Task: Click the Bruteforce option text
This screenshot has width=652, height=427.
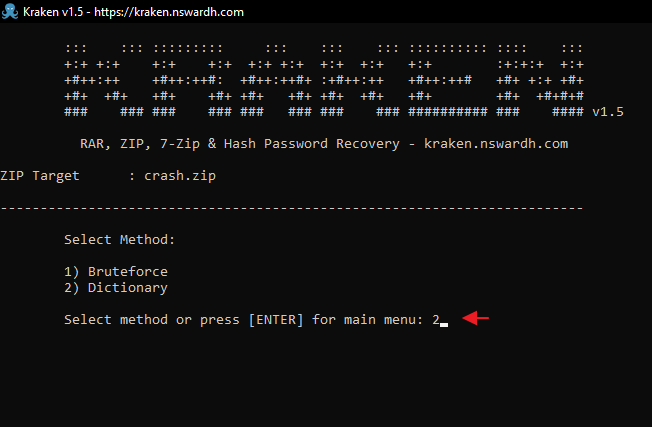Action: [128, 272]
